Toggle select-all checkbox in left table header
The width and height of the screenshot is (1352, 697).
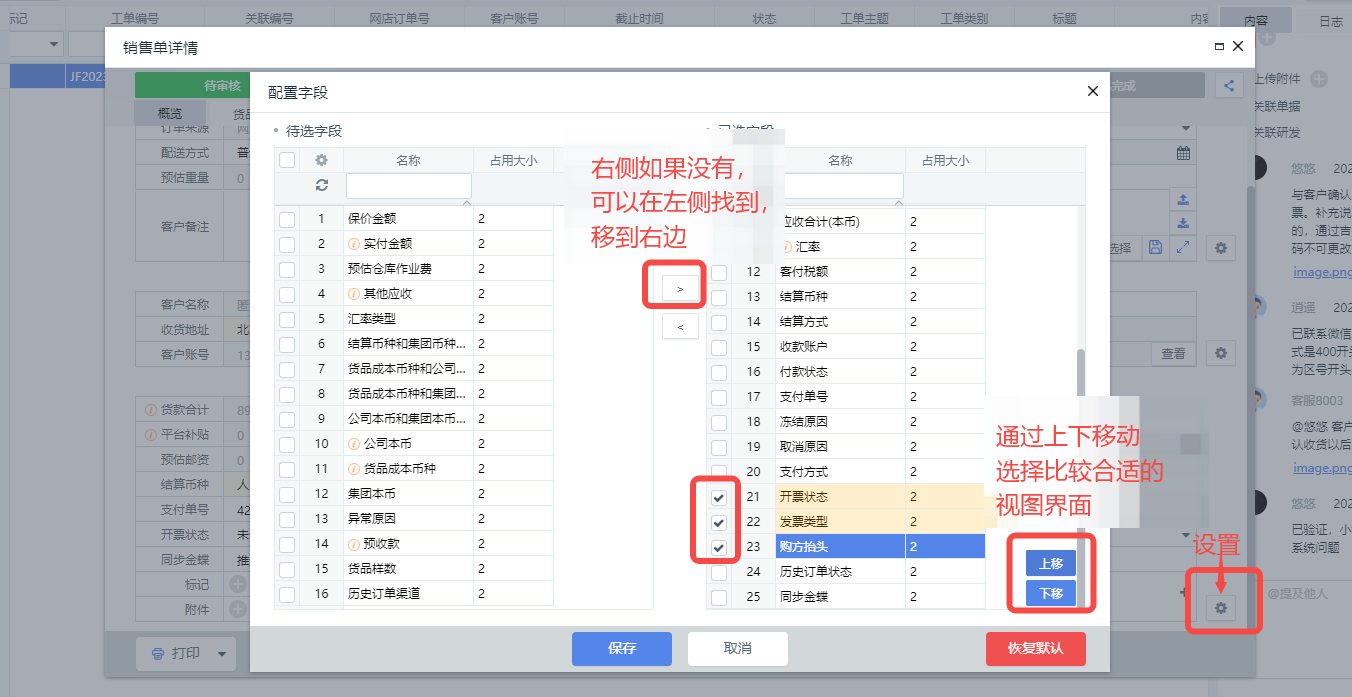pos(287,160)
